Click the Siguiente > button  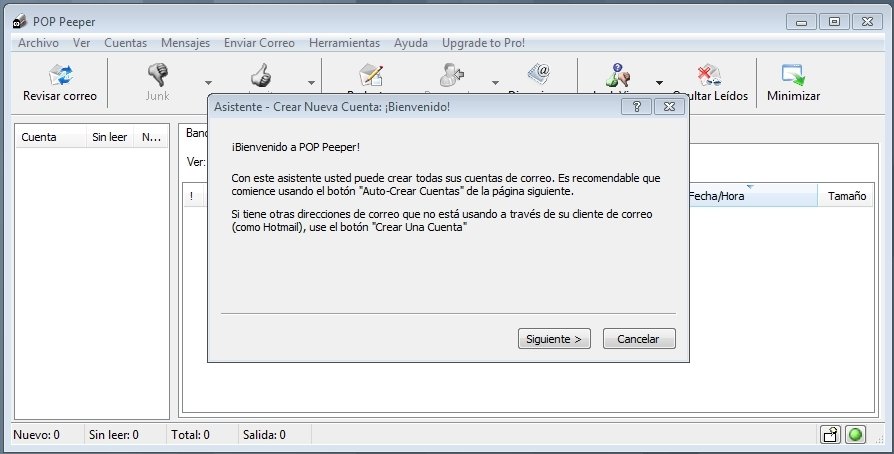point(554,339)
